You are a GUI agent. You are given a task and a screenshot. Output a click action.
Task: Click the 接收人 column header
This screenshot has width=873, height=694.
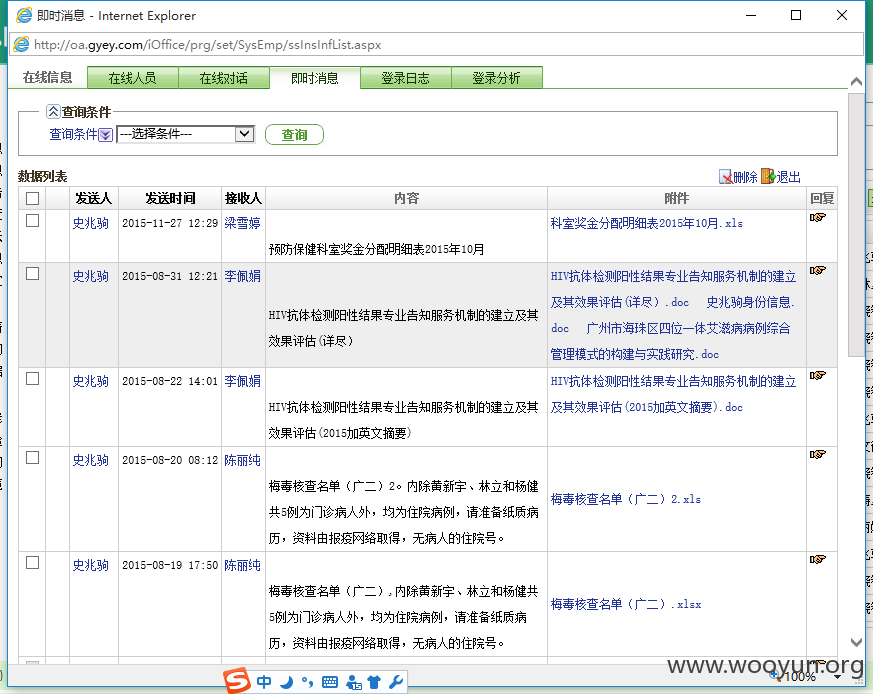coord(243,198)
